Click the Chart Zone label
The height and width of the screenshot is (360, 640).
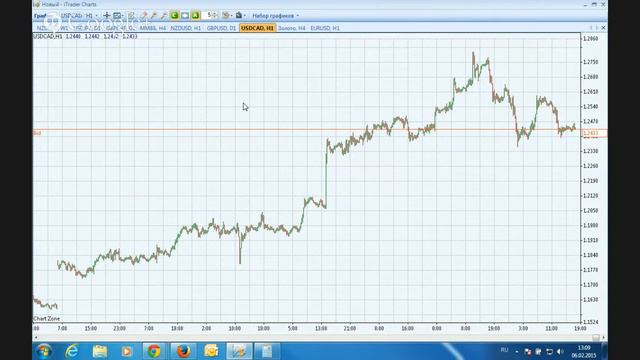(x=47, y=318)
